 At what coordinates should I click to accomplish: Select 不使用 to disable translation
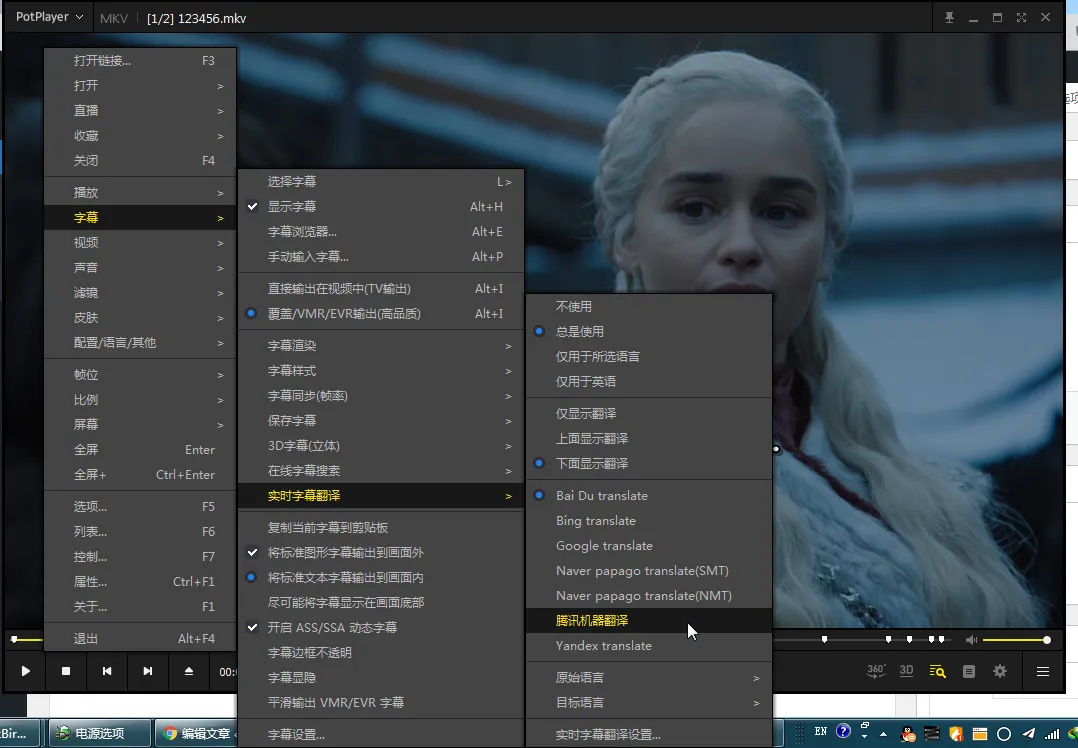pyautogui.click(x=649, y=307)
